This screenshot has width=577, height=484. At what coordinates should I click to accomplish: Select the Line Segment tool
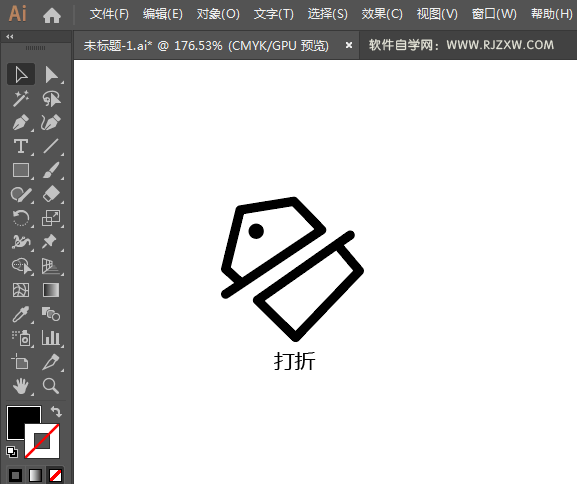(x=51, y=146)
